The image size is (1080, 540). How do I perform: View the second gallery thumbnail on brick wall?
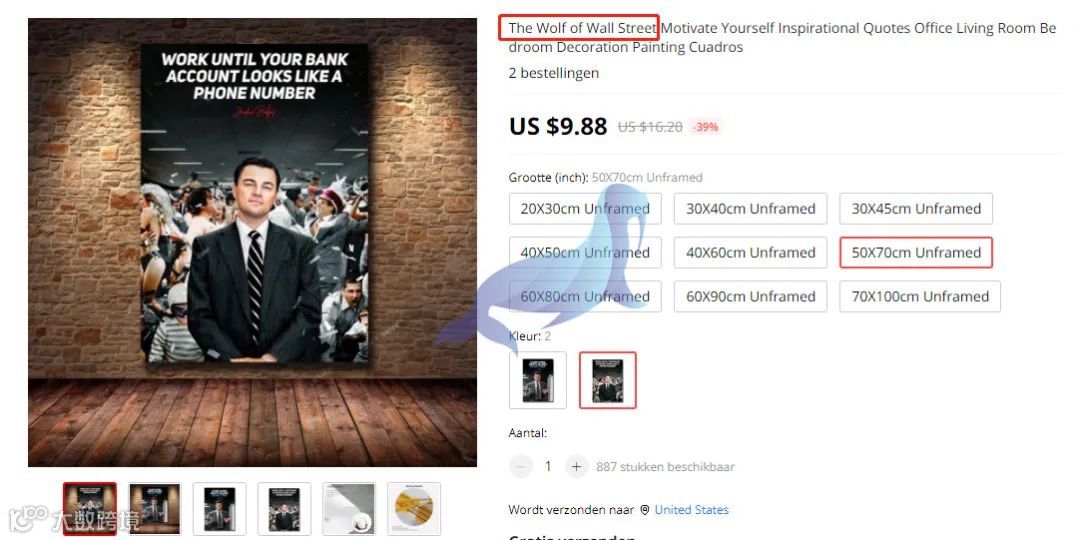click(154, 508)
